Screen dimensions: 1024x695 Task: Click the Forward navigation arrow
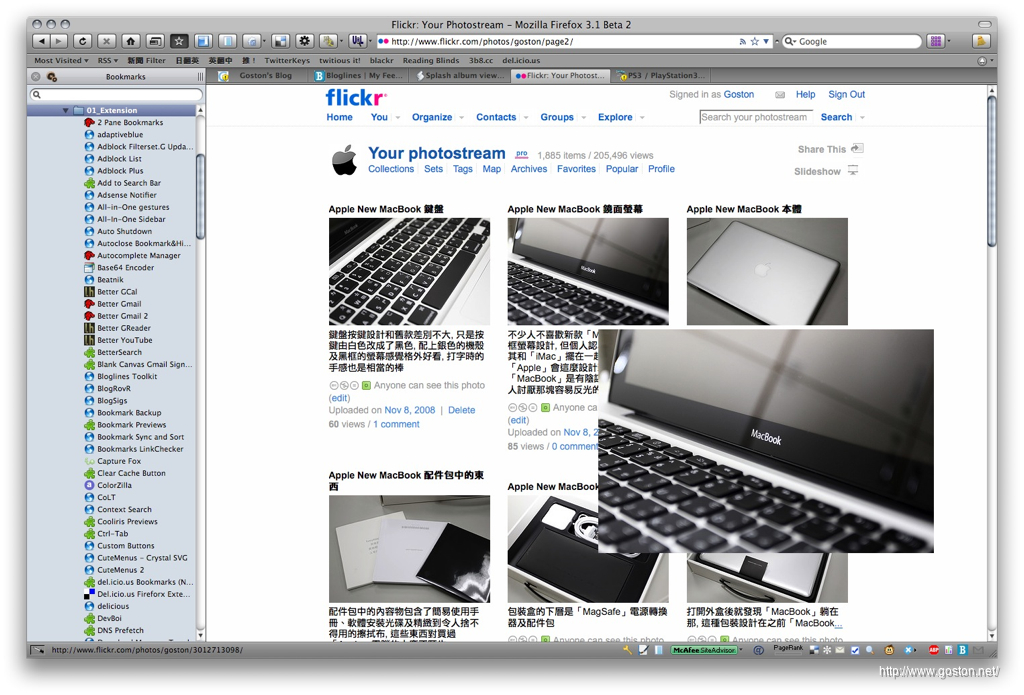(59, 41)
